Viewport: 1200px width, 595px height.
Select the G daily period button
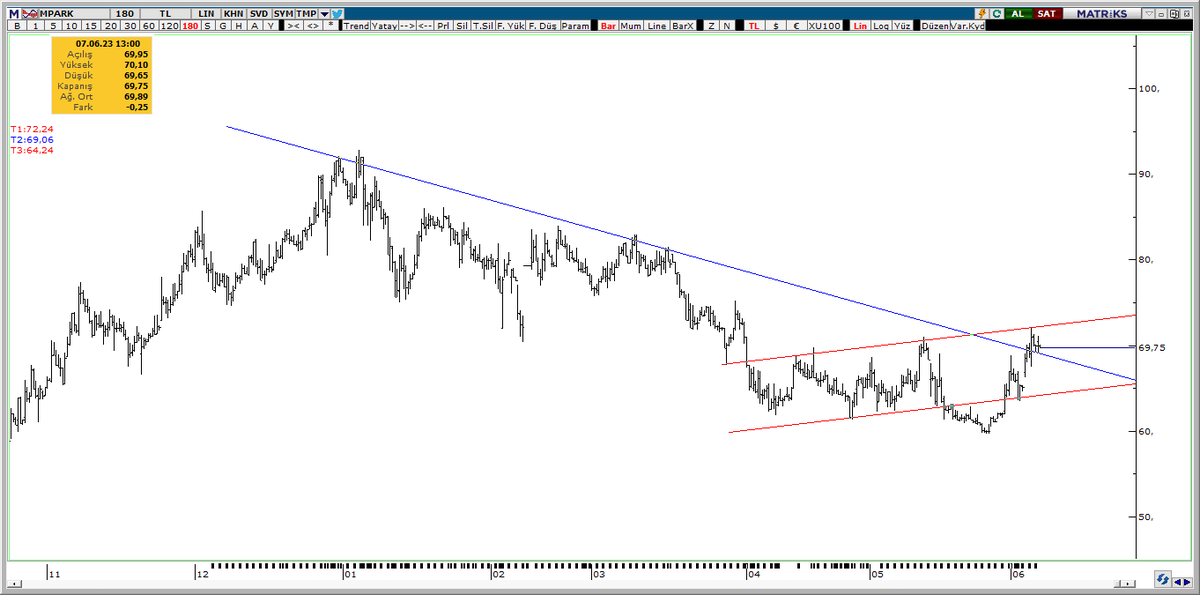point(224,26)
